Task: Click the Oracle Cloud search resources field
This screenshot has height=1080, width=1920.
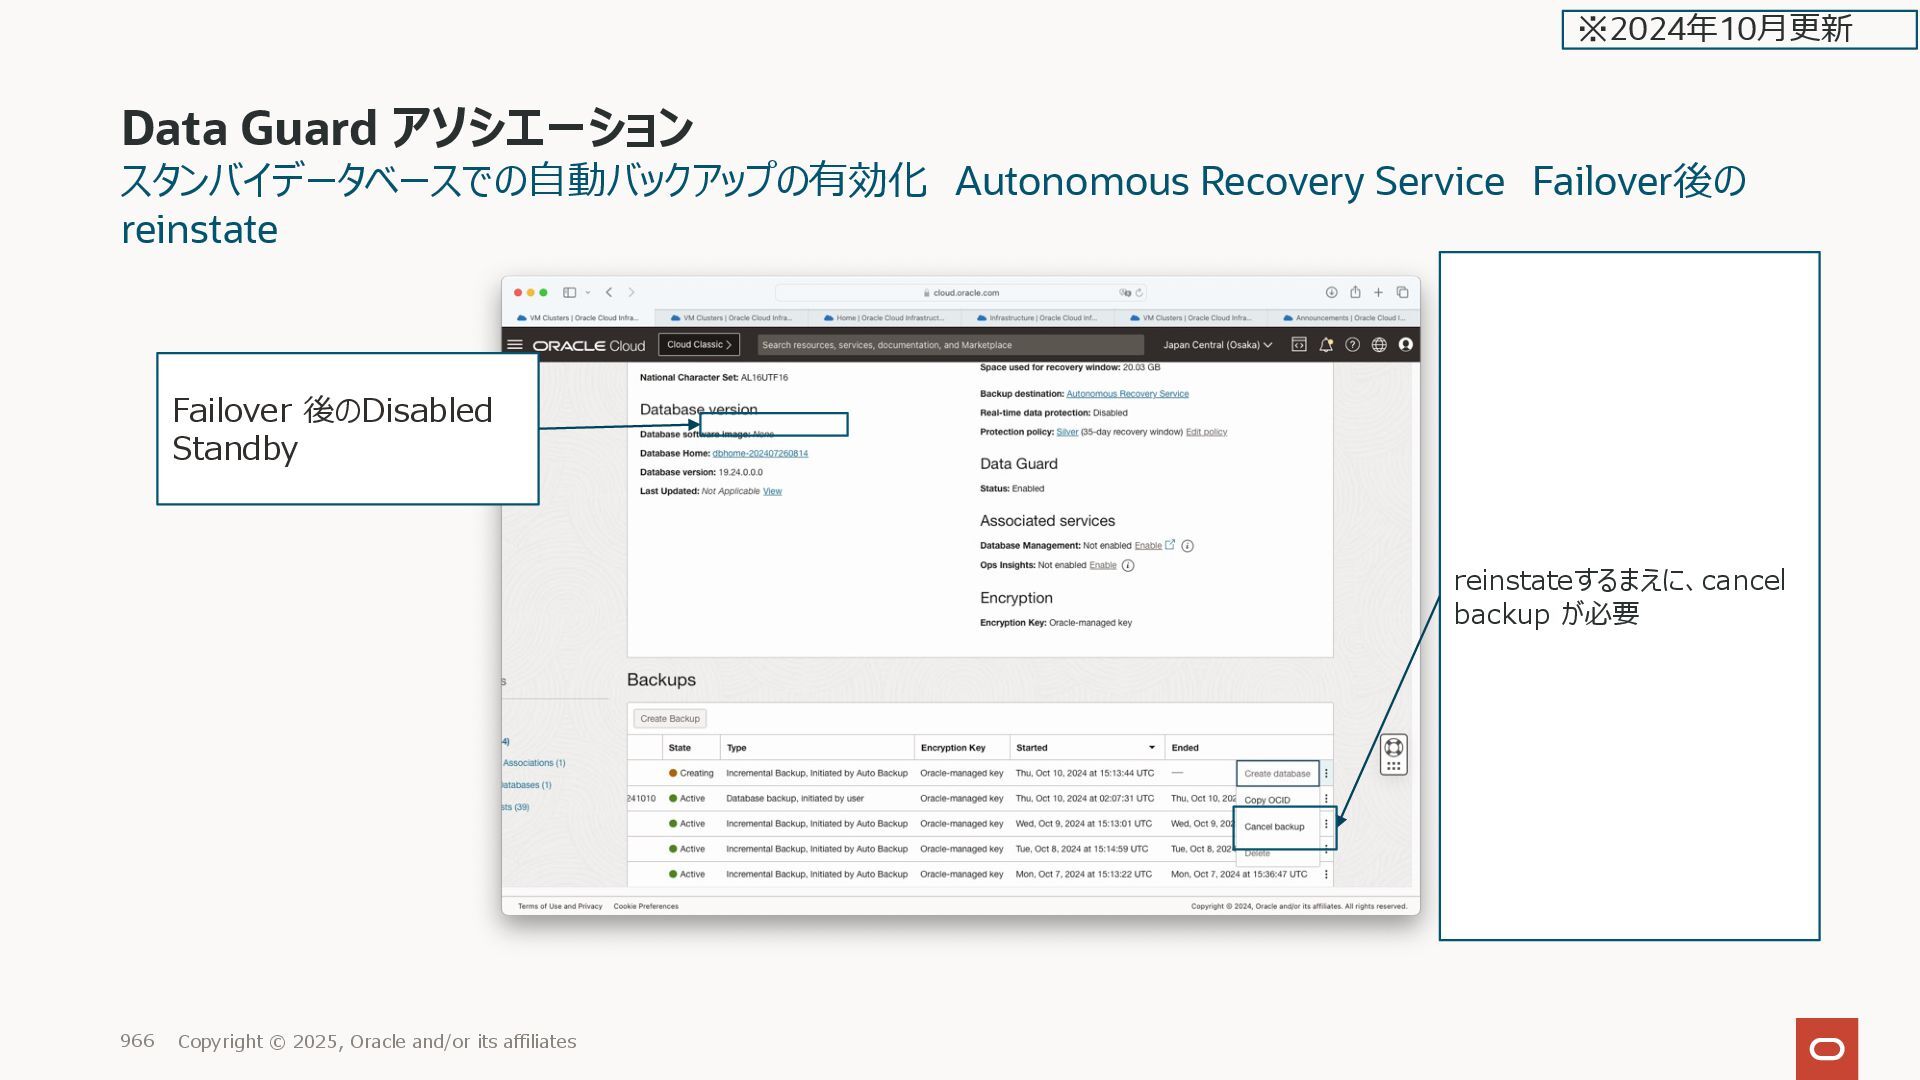Action: click(x=950, y=345)
